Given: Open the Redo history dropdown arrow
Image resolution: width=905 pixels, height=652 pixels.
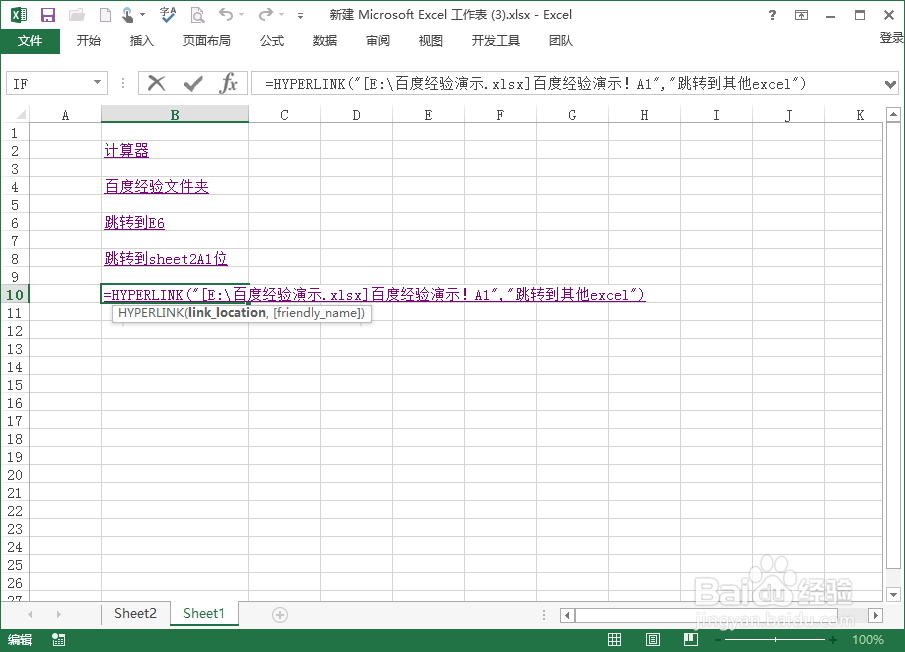Looking at the screenshot, I should (x=282, y=15).
